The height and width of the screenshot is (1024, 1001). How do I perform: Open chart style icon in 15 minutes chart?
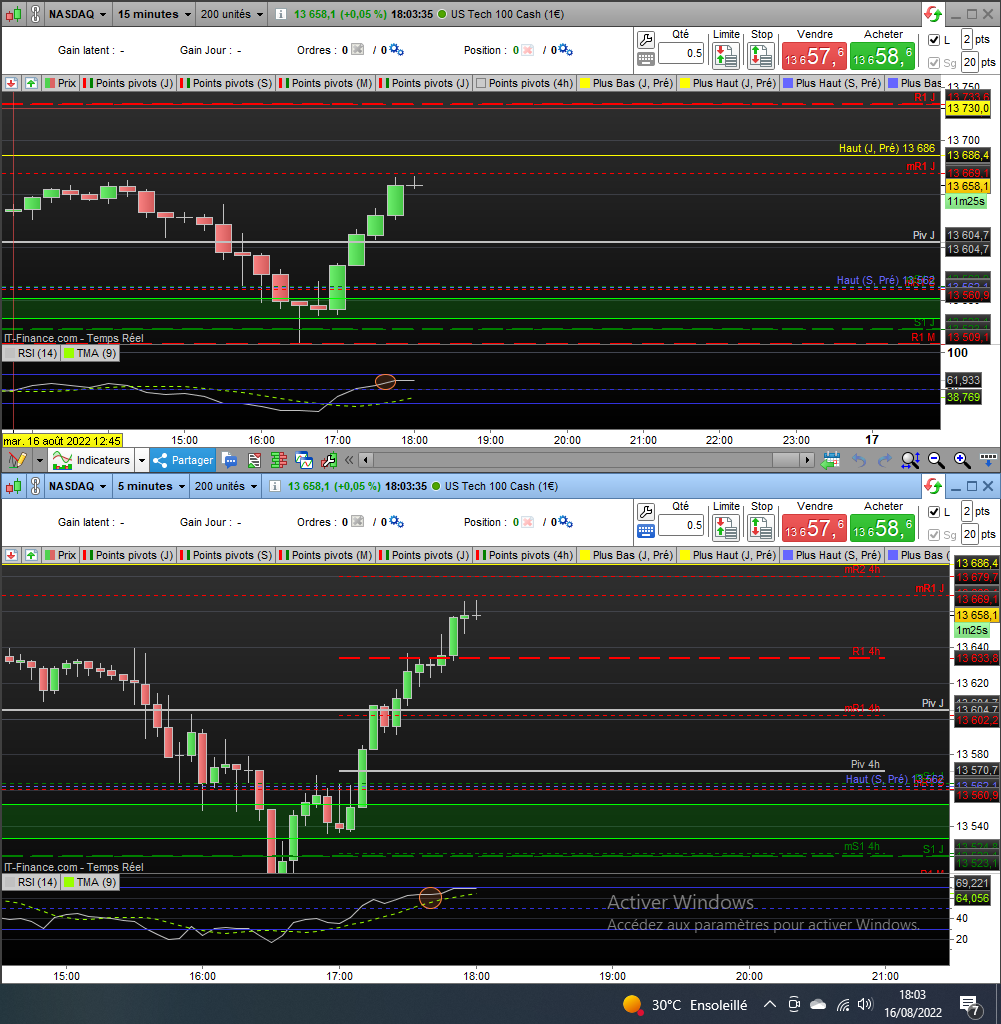click(13, 14)
